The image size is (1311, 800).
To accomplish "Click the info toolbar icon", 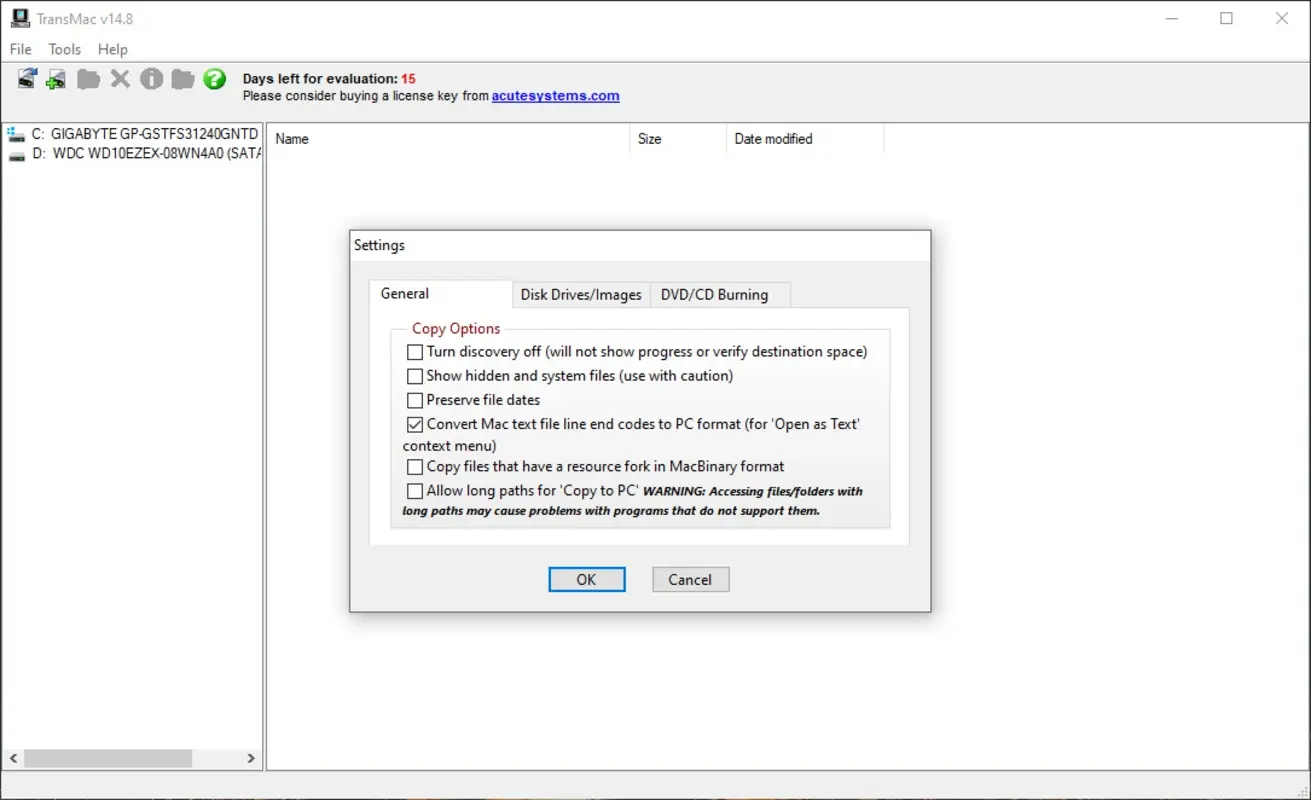I will (151, 79).
